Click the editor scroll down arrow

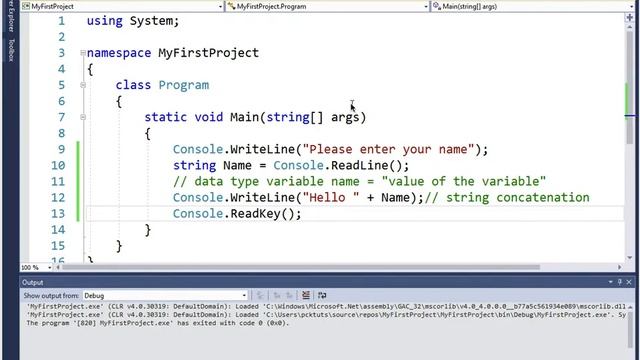coord(629,258)
